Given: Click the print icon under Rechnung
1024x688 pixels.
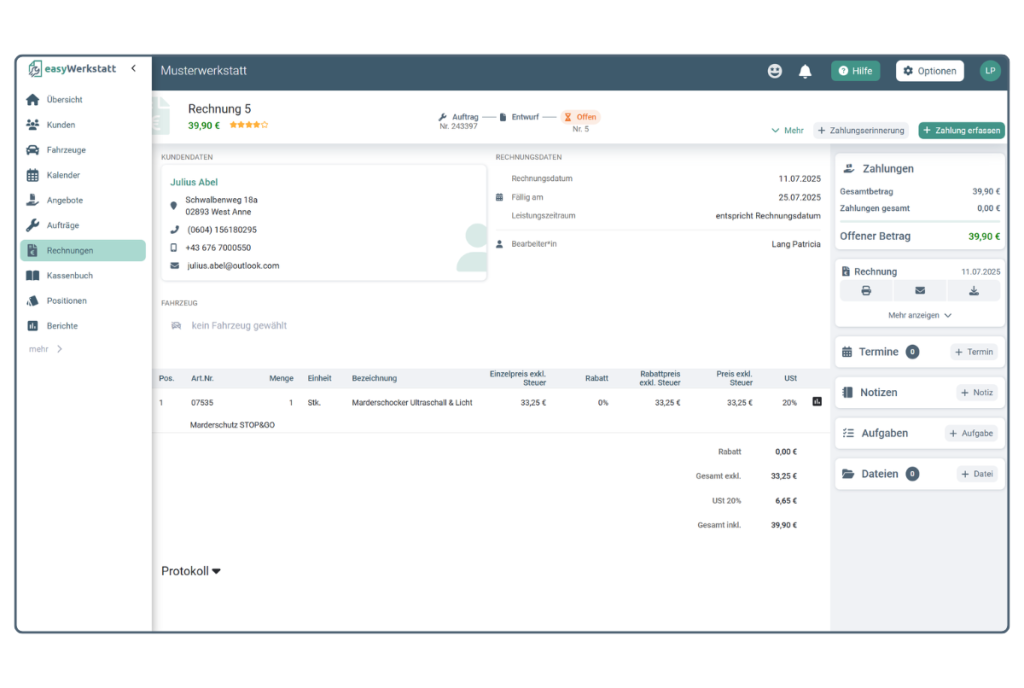Looking at the screenshot, I should pos(866,291).
